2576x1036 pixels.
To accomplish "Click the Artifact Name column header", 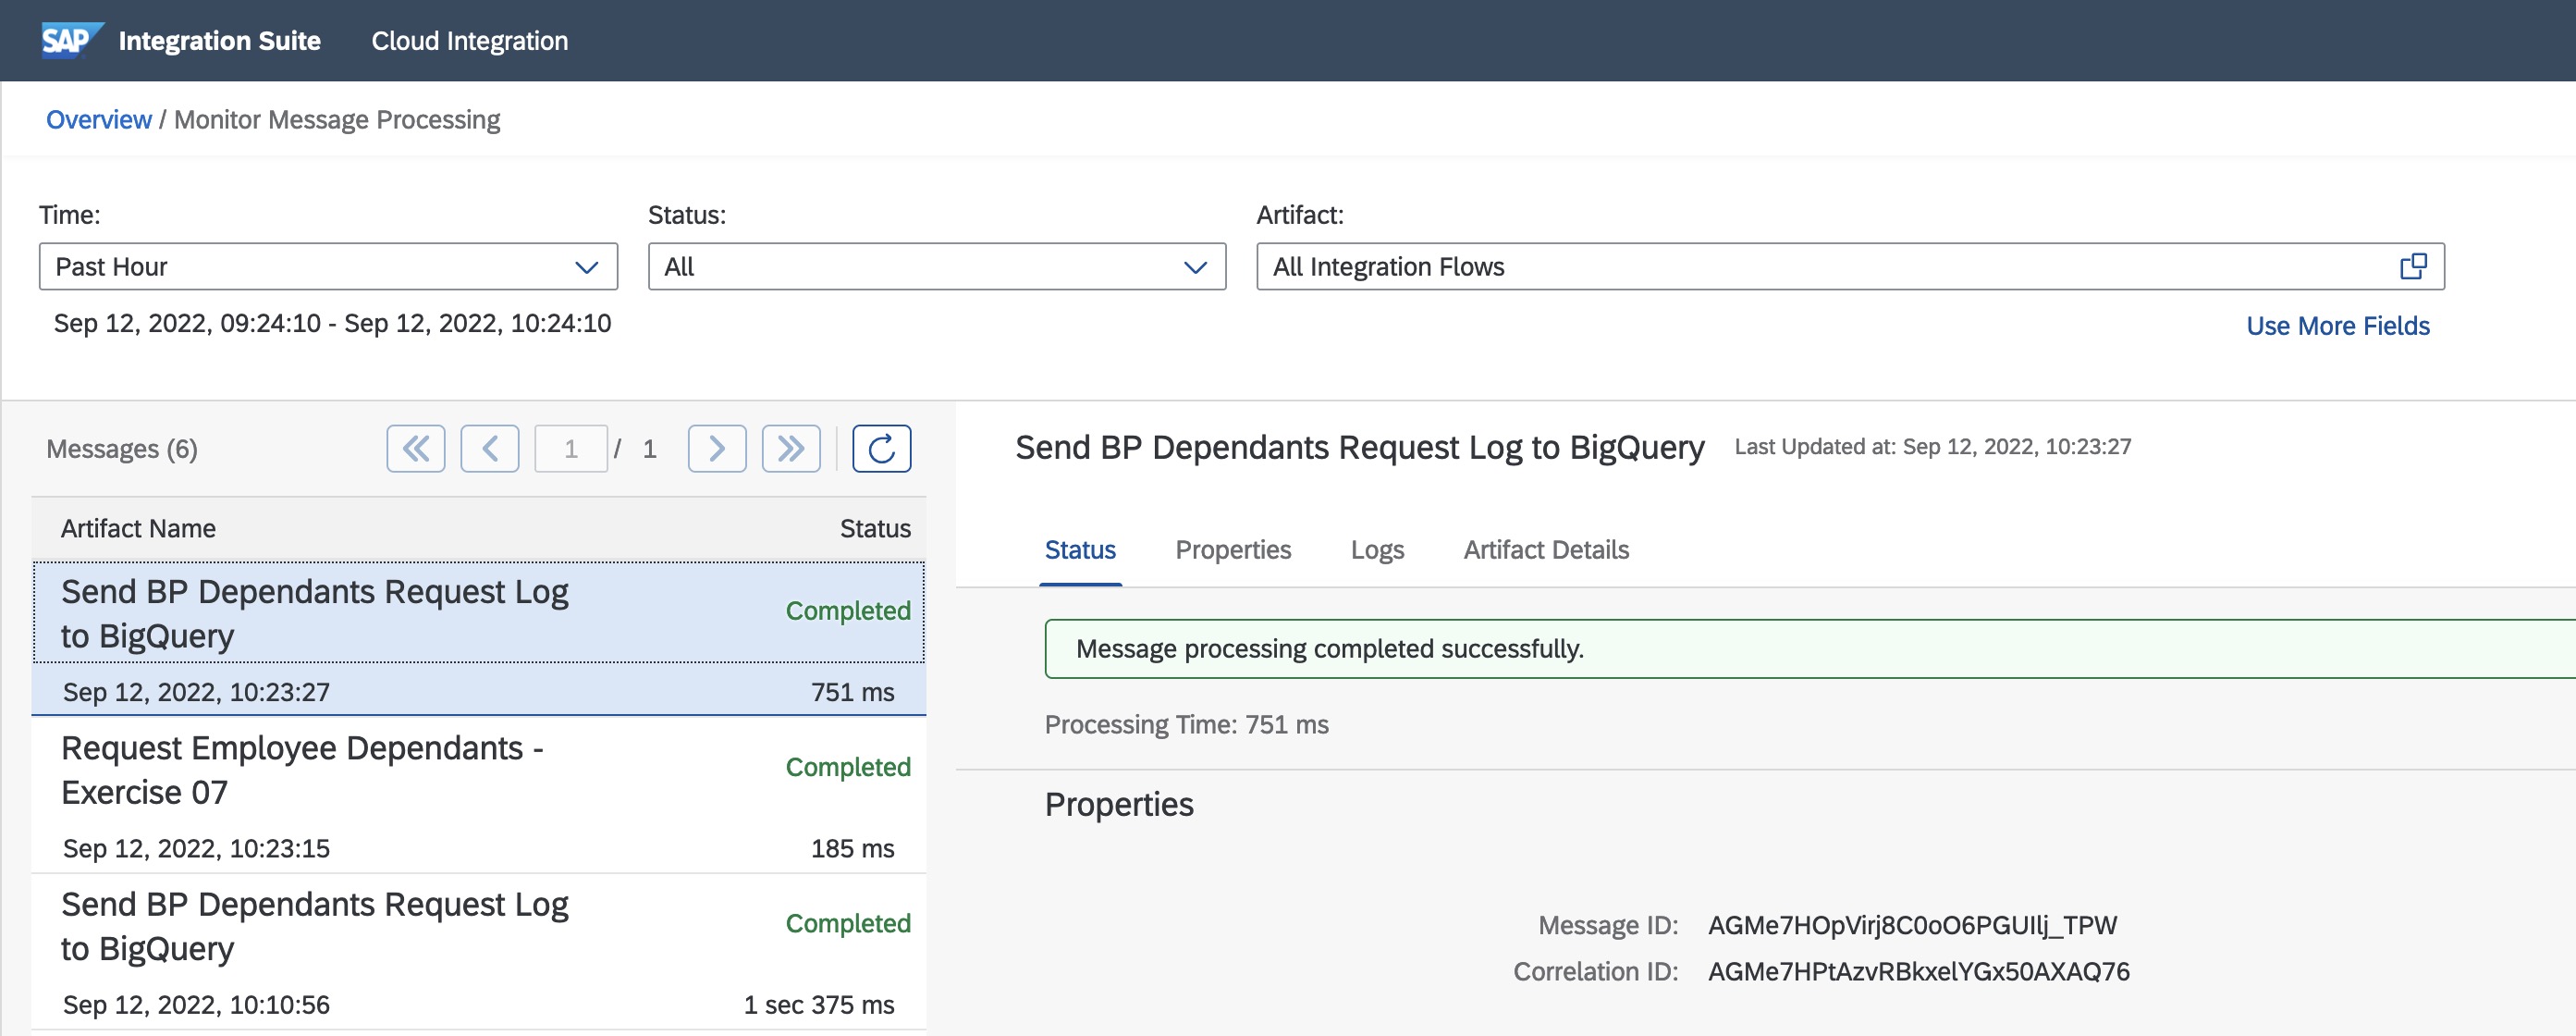I will point(138,528).
